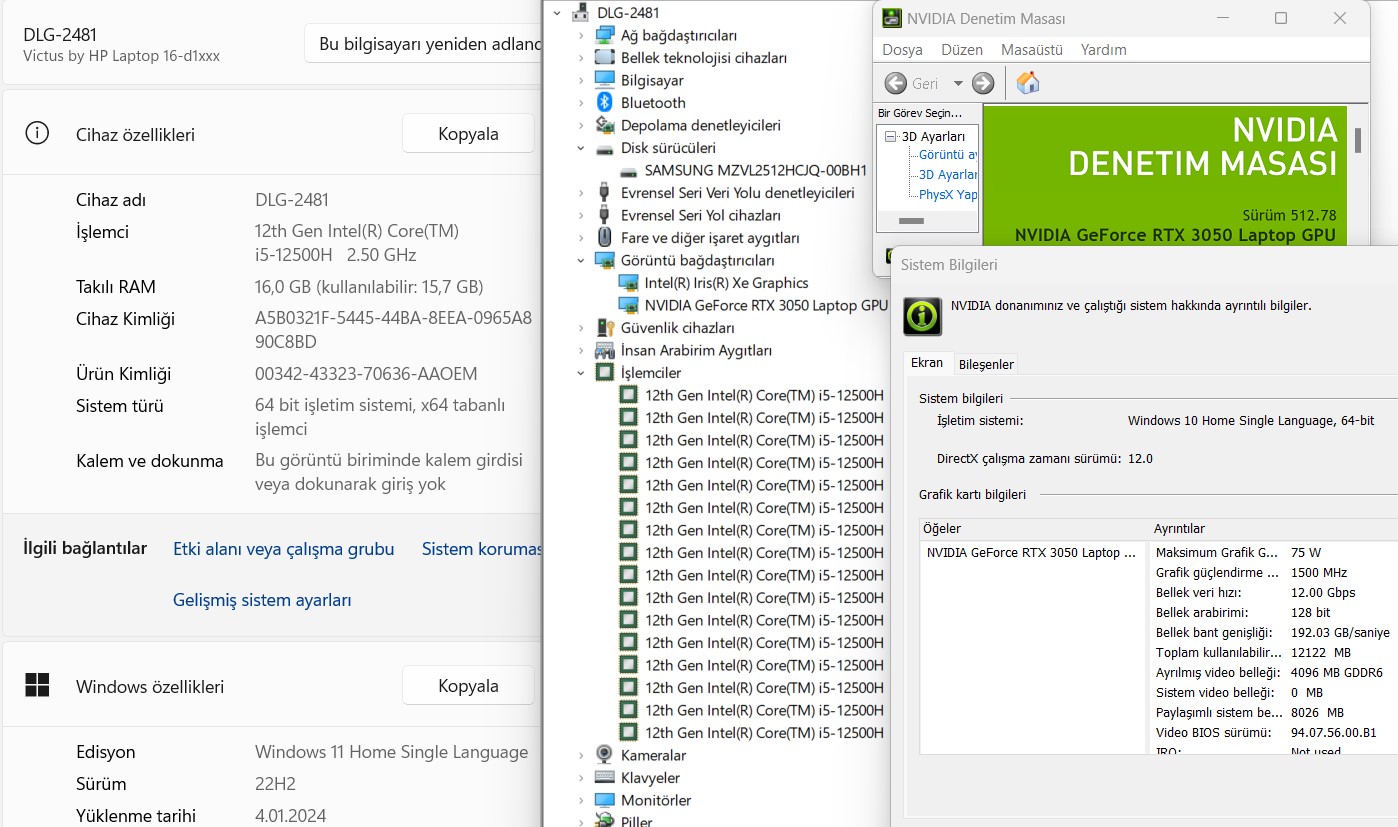Click the Bellek teknolojisi cihazları icon

(x=604, y=58)
